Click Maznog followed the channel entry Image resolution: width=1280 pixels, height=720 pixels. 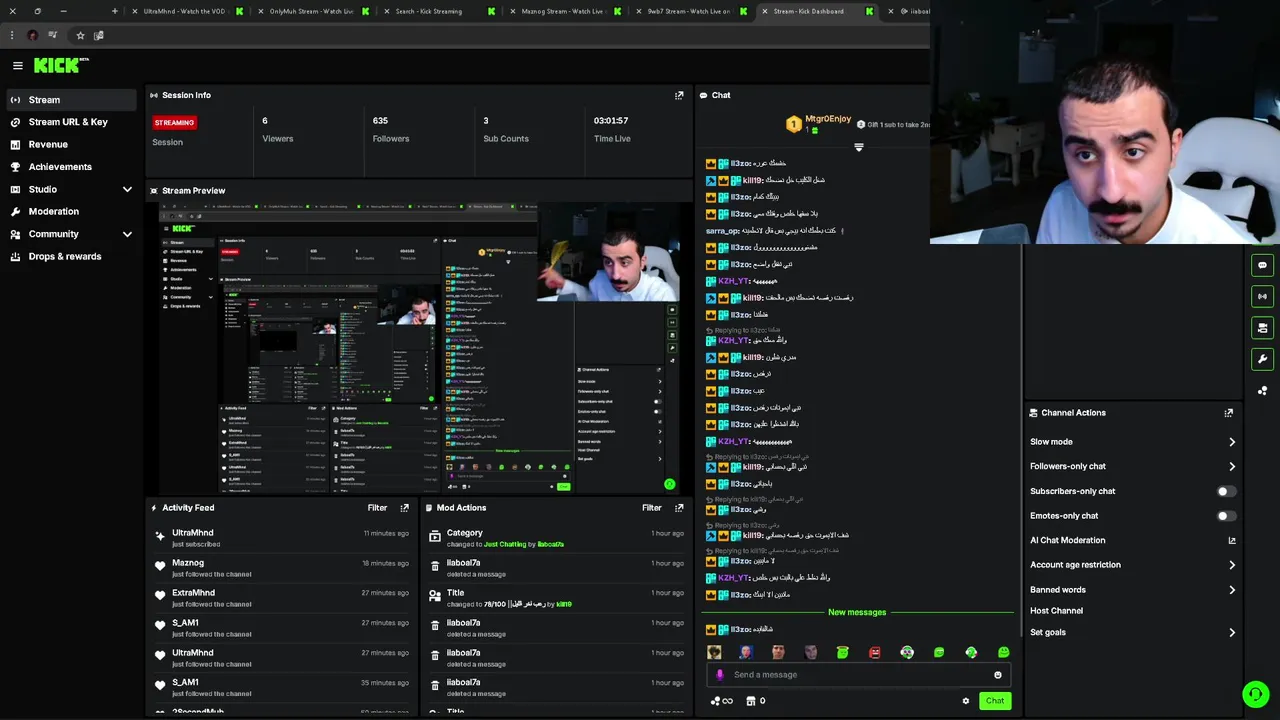point(280,568)
